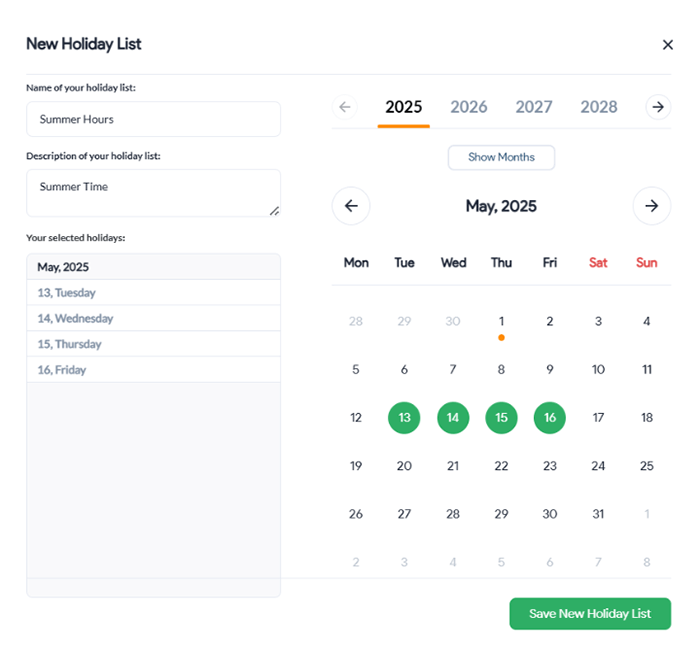This screenshot has width=700, height=649.
Task: Switch to the 2027 year tab
Action: click(x=534, y=107)
